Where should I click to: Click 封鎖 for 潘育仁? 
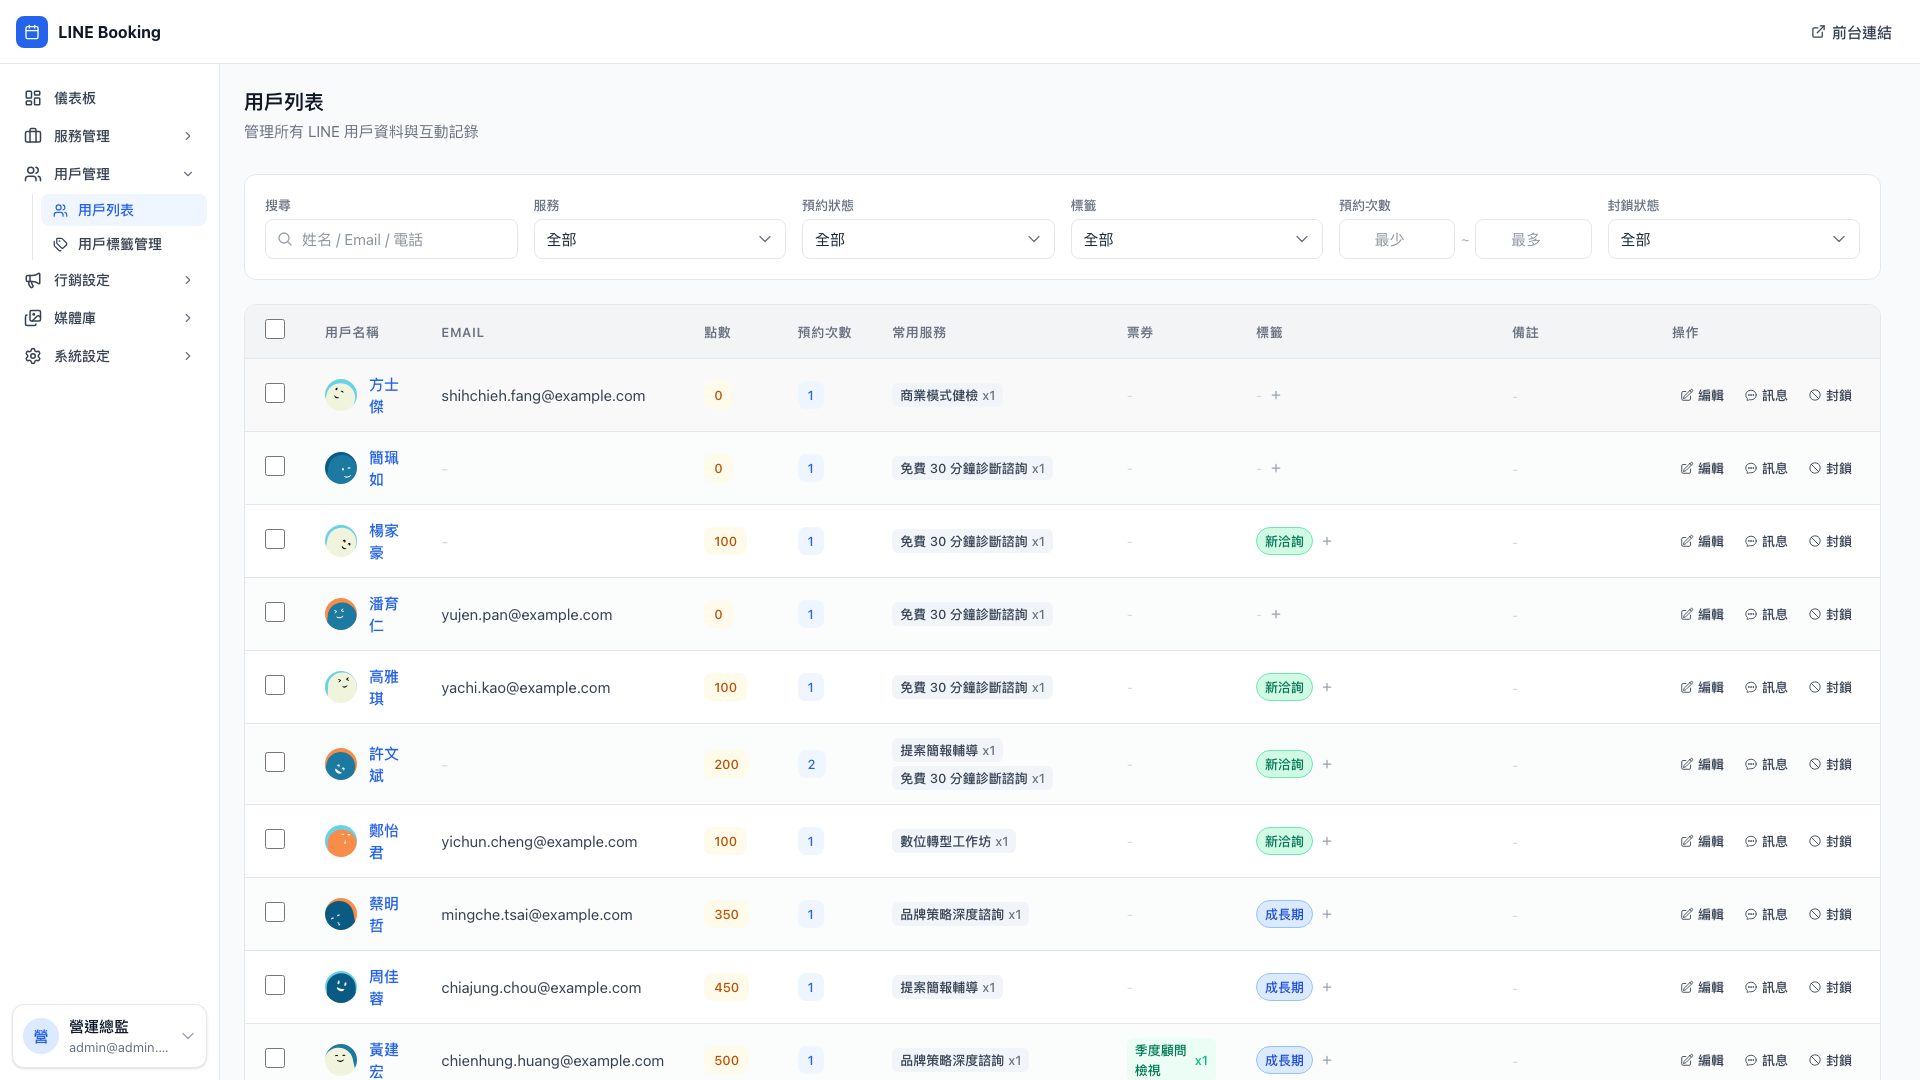[x=1830, y=614]
